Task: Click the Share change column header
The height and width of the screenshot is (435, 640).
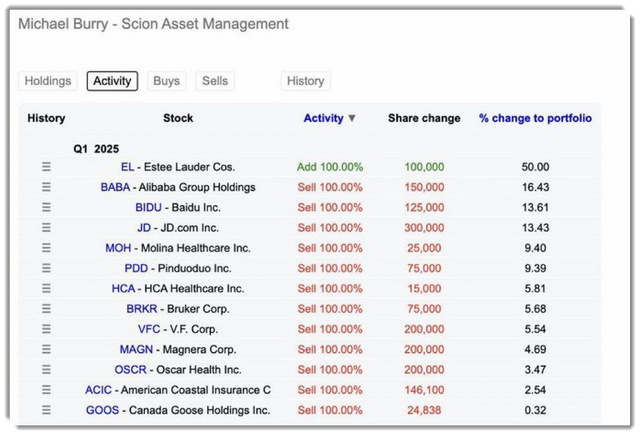Action: pos(424,118)
